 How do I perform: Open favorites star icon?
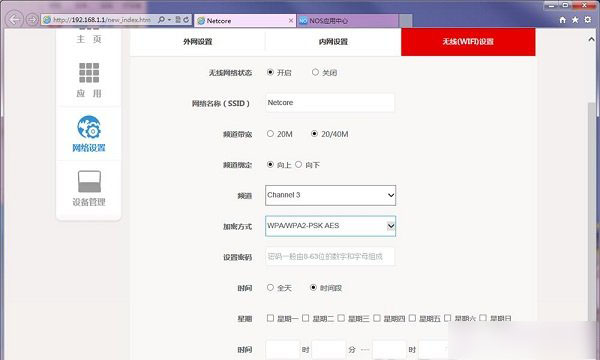point(575,20)
